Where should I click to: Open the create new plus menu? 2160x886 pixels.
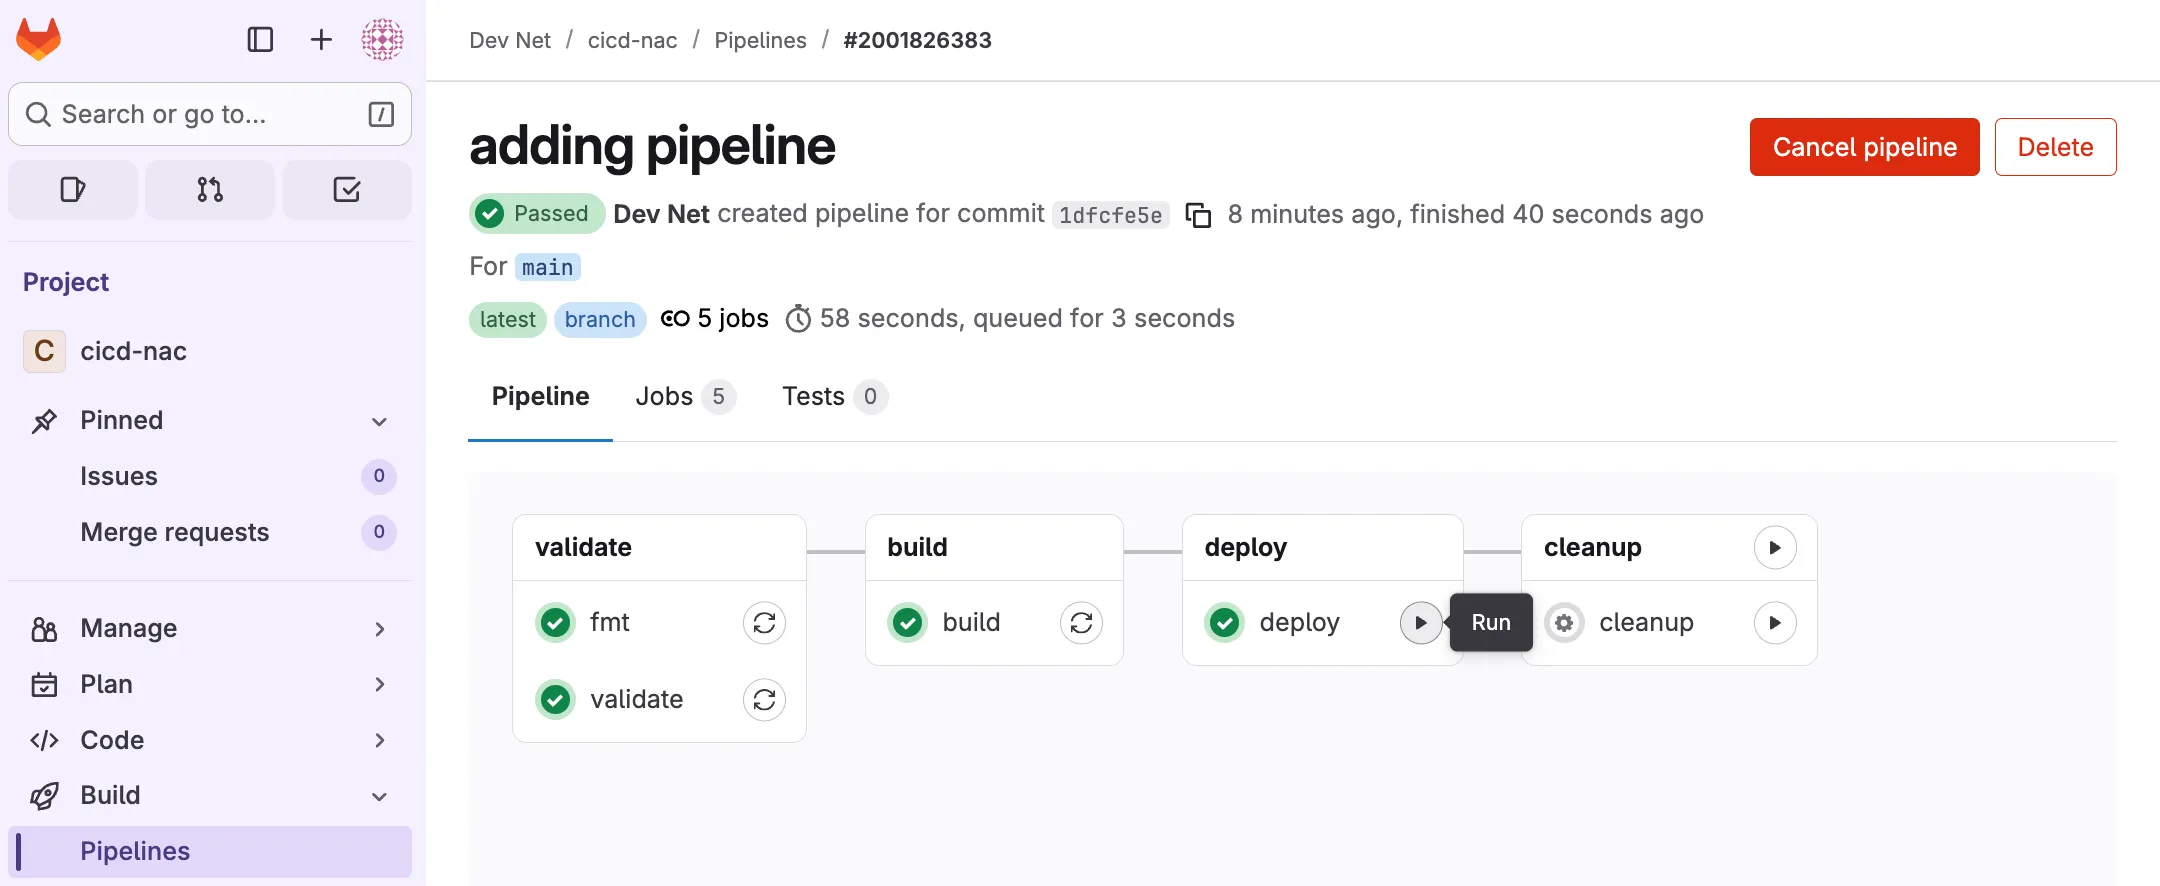click(x=321, y=40)
